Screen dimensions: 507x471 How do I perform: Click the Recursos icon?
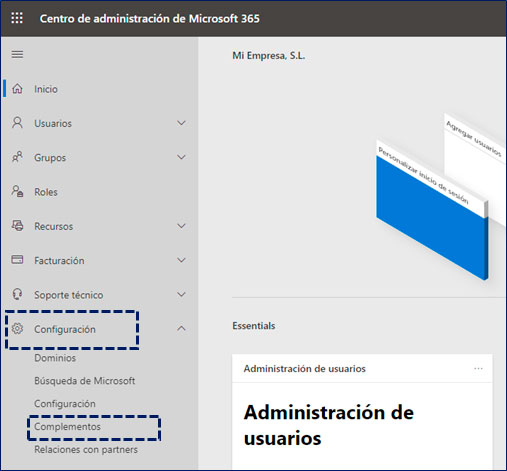click(17, 226)
